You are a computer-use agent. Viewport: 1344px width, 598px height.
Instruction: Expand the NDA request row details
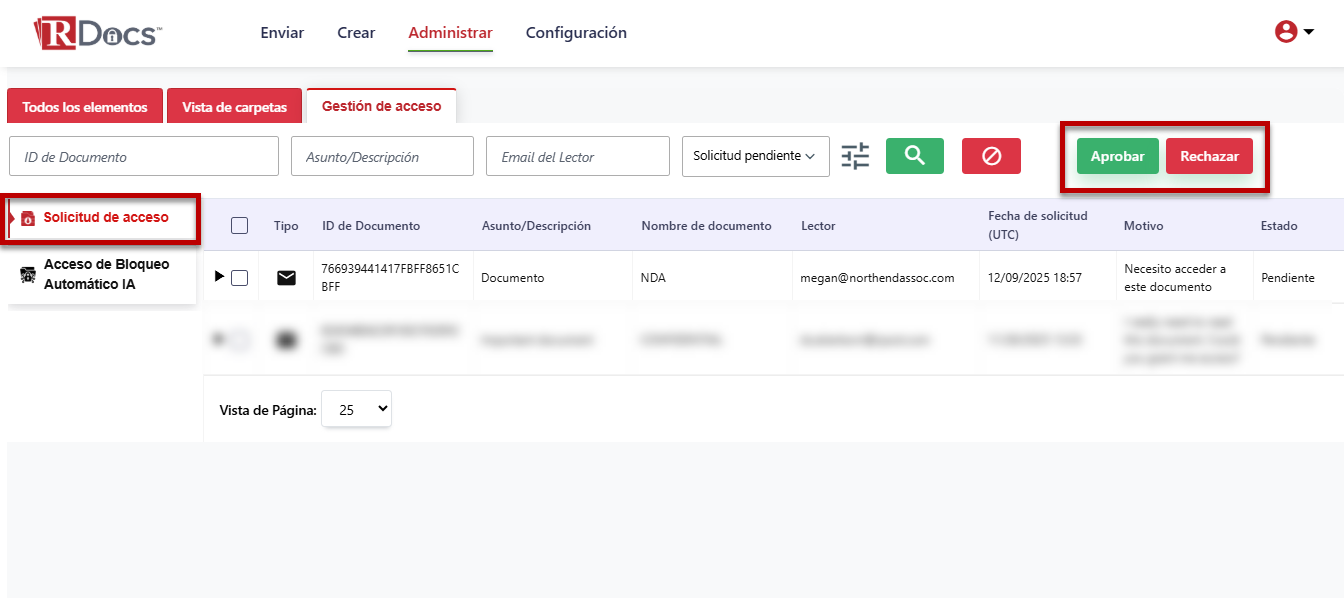[220, 277]
